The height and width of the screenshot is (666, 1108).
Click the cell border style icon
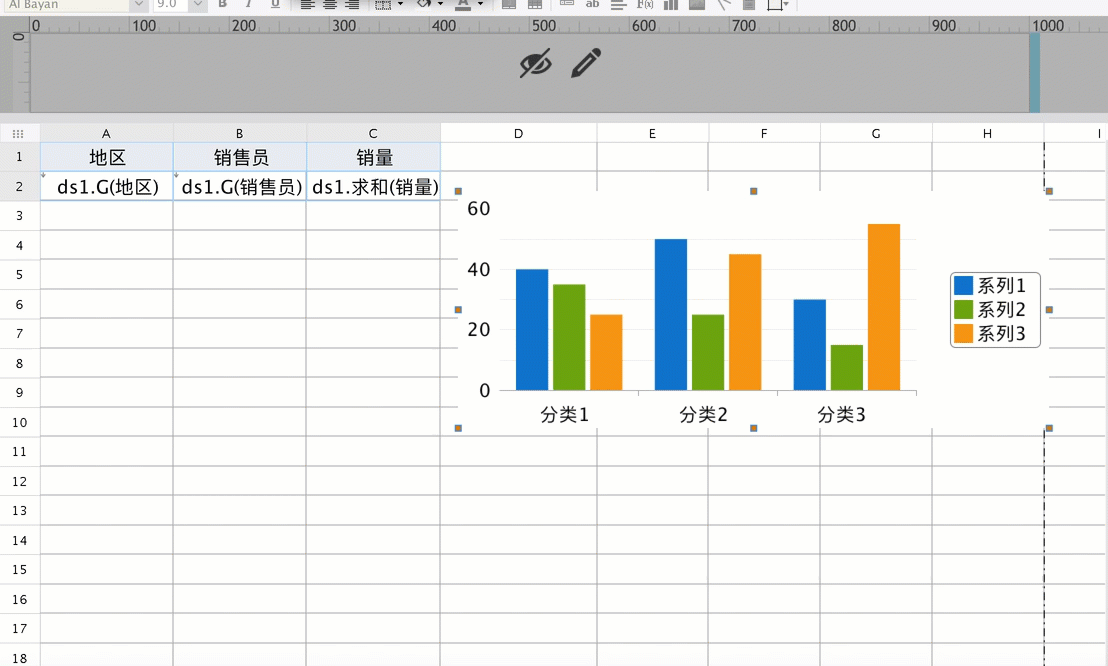[x=383, y=4]
